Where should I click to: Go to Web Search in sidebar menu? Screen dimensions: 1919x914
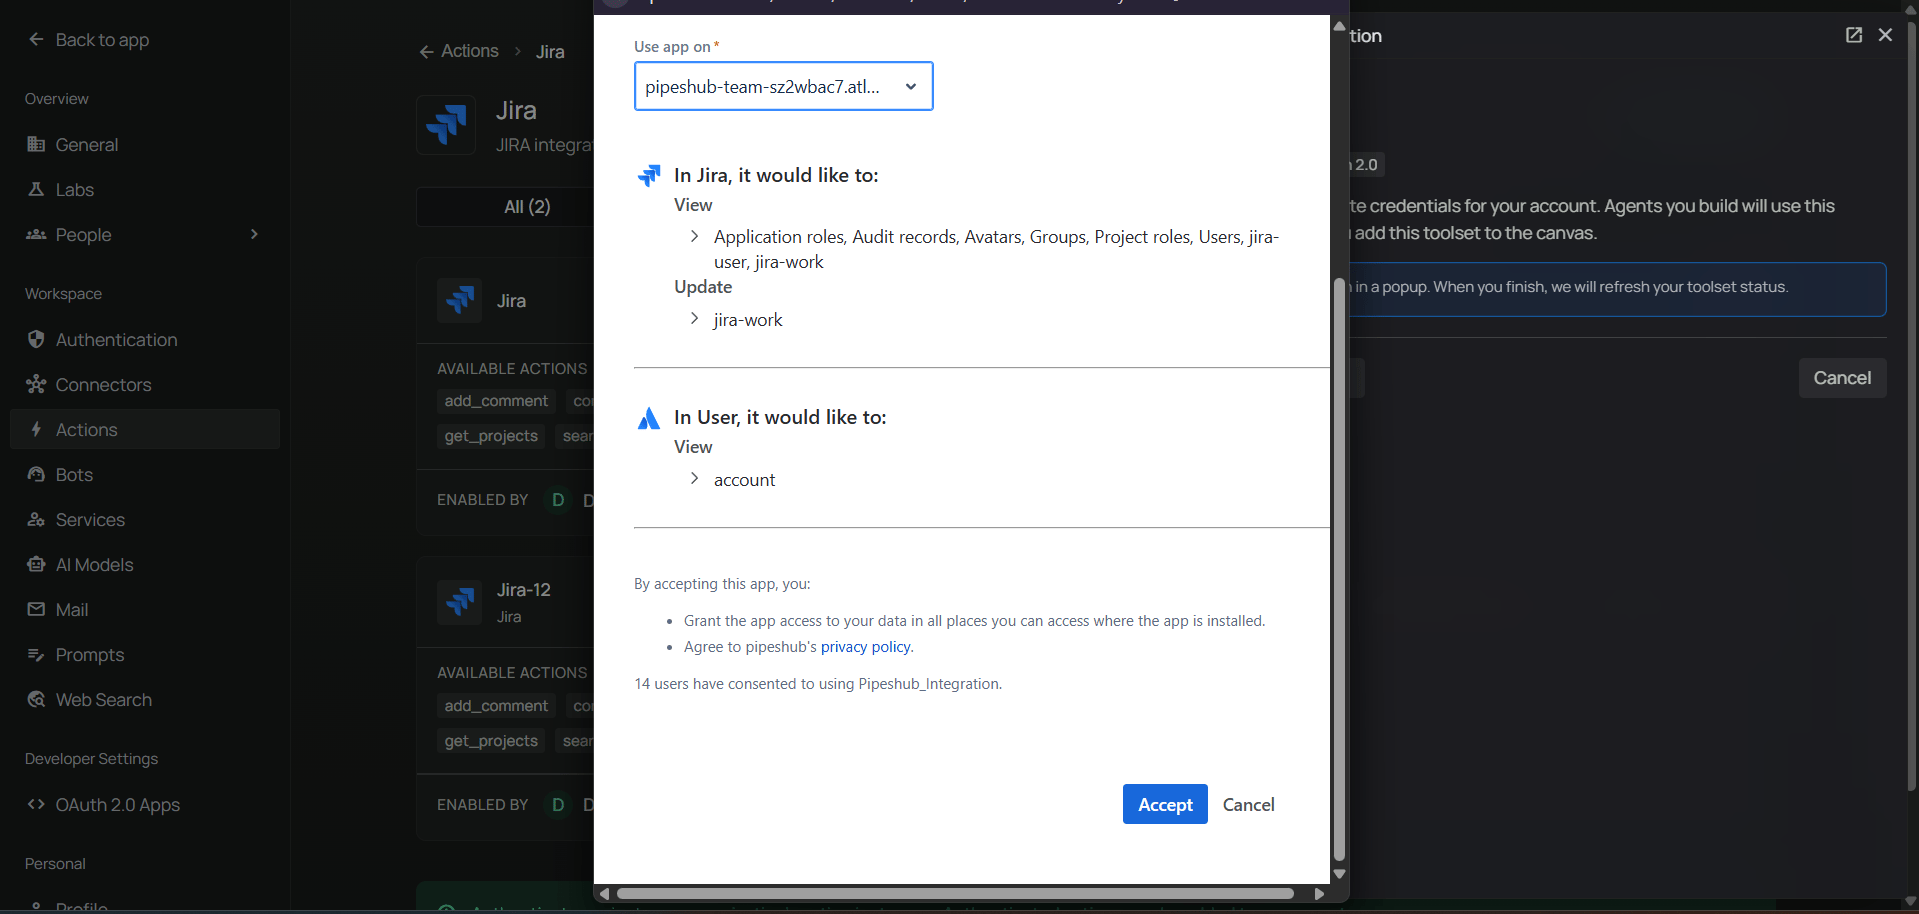145,699
